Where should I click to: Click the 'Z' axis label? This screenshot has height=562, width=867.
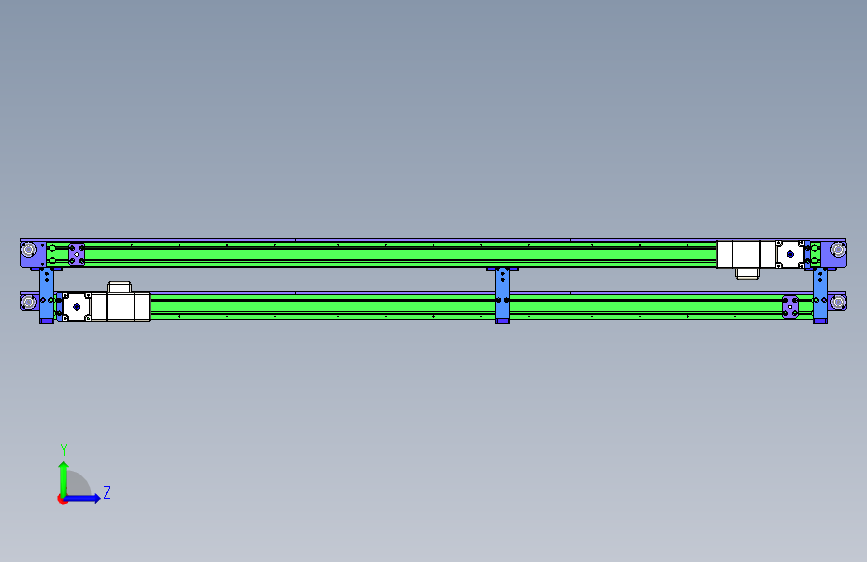coord(107,492)
